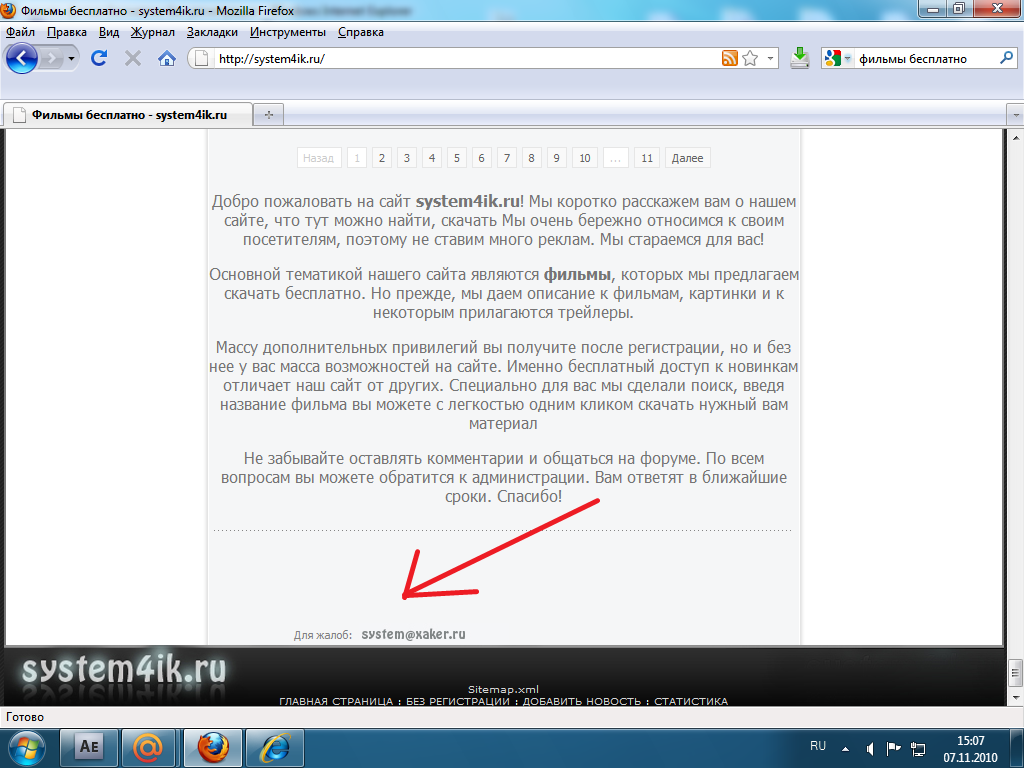Open the Инструменты menu

[x=287, y=32]
